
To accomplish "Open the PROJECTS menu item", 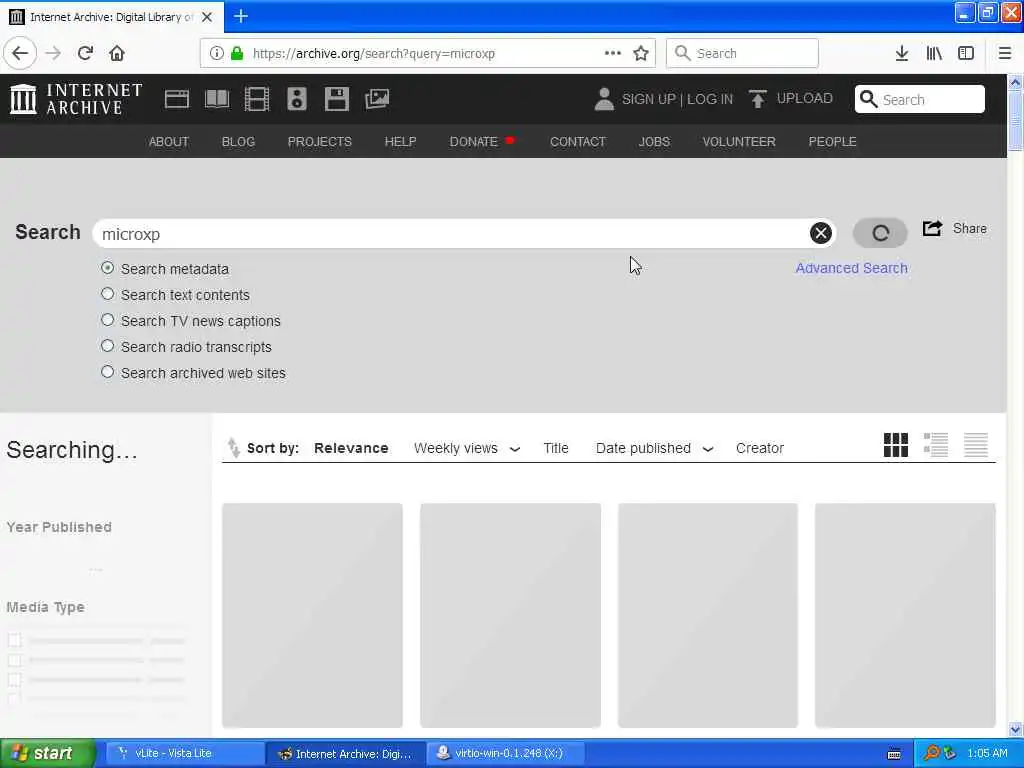I will click(319, 142).
